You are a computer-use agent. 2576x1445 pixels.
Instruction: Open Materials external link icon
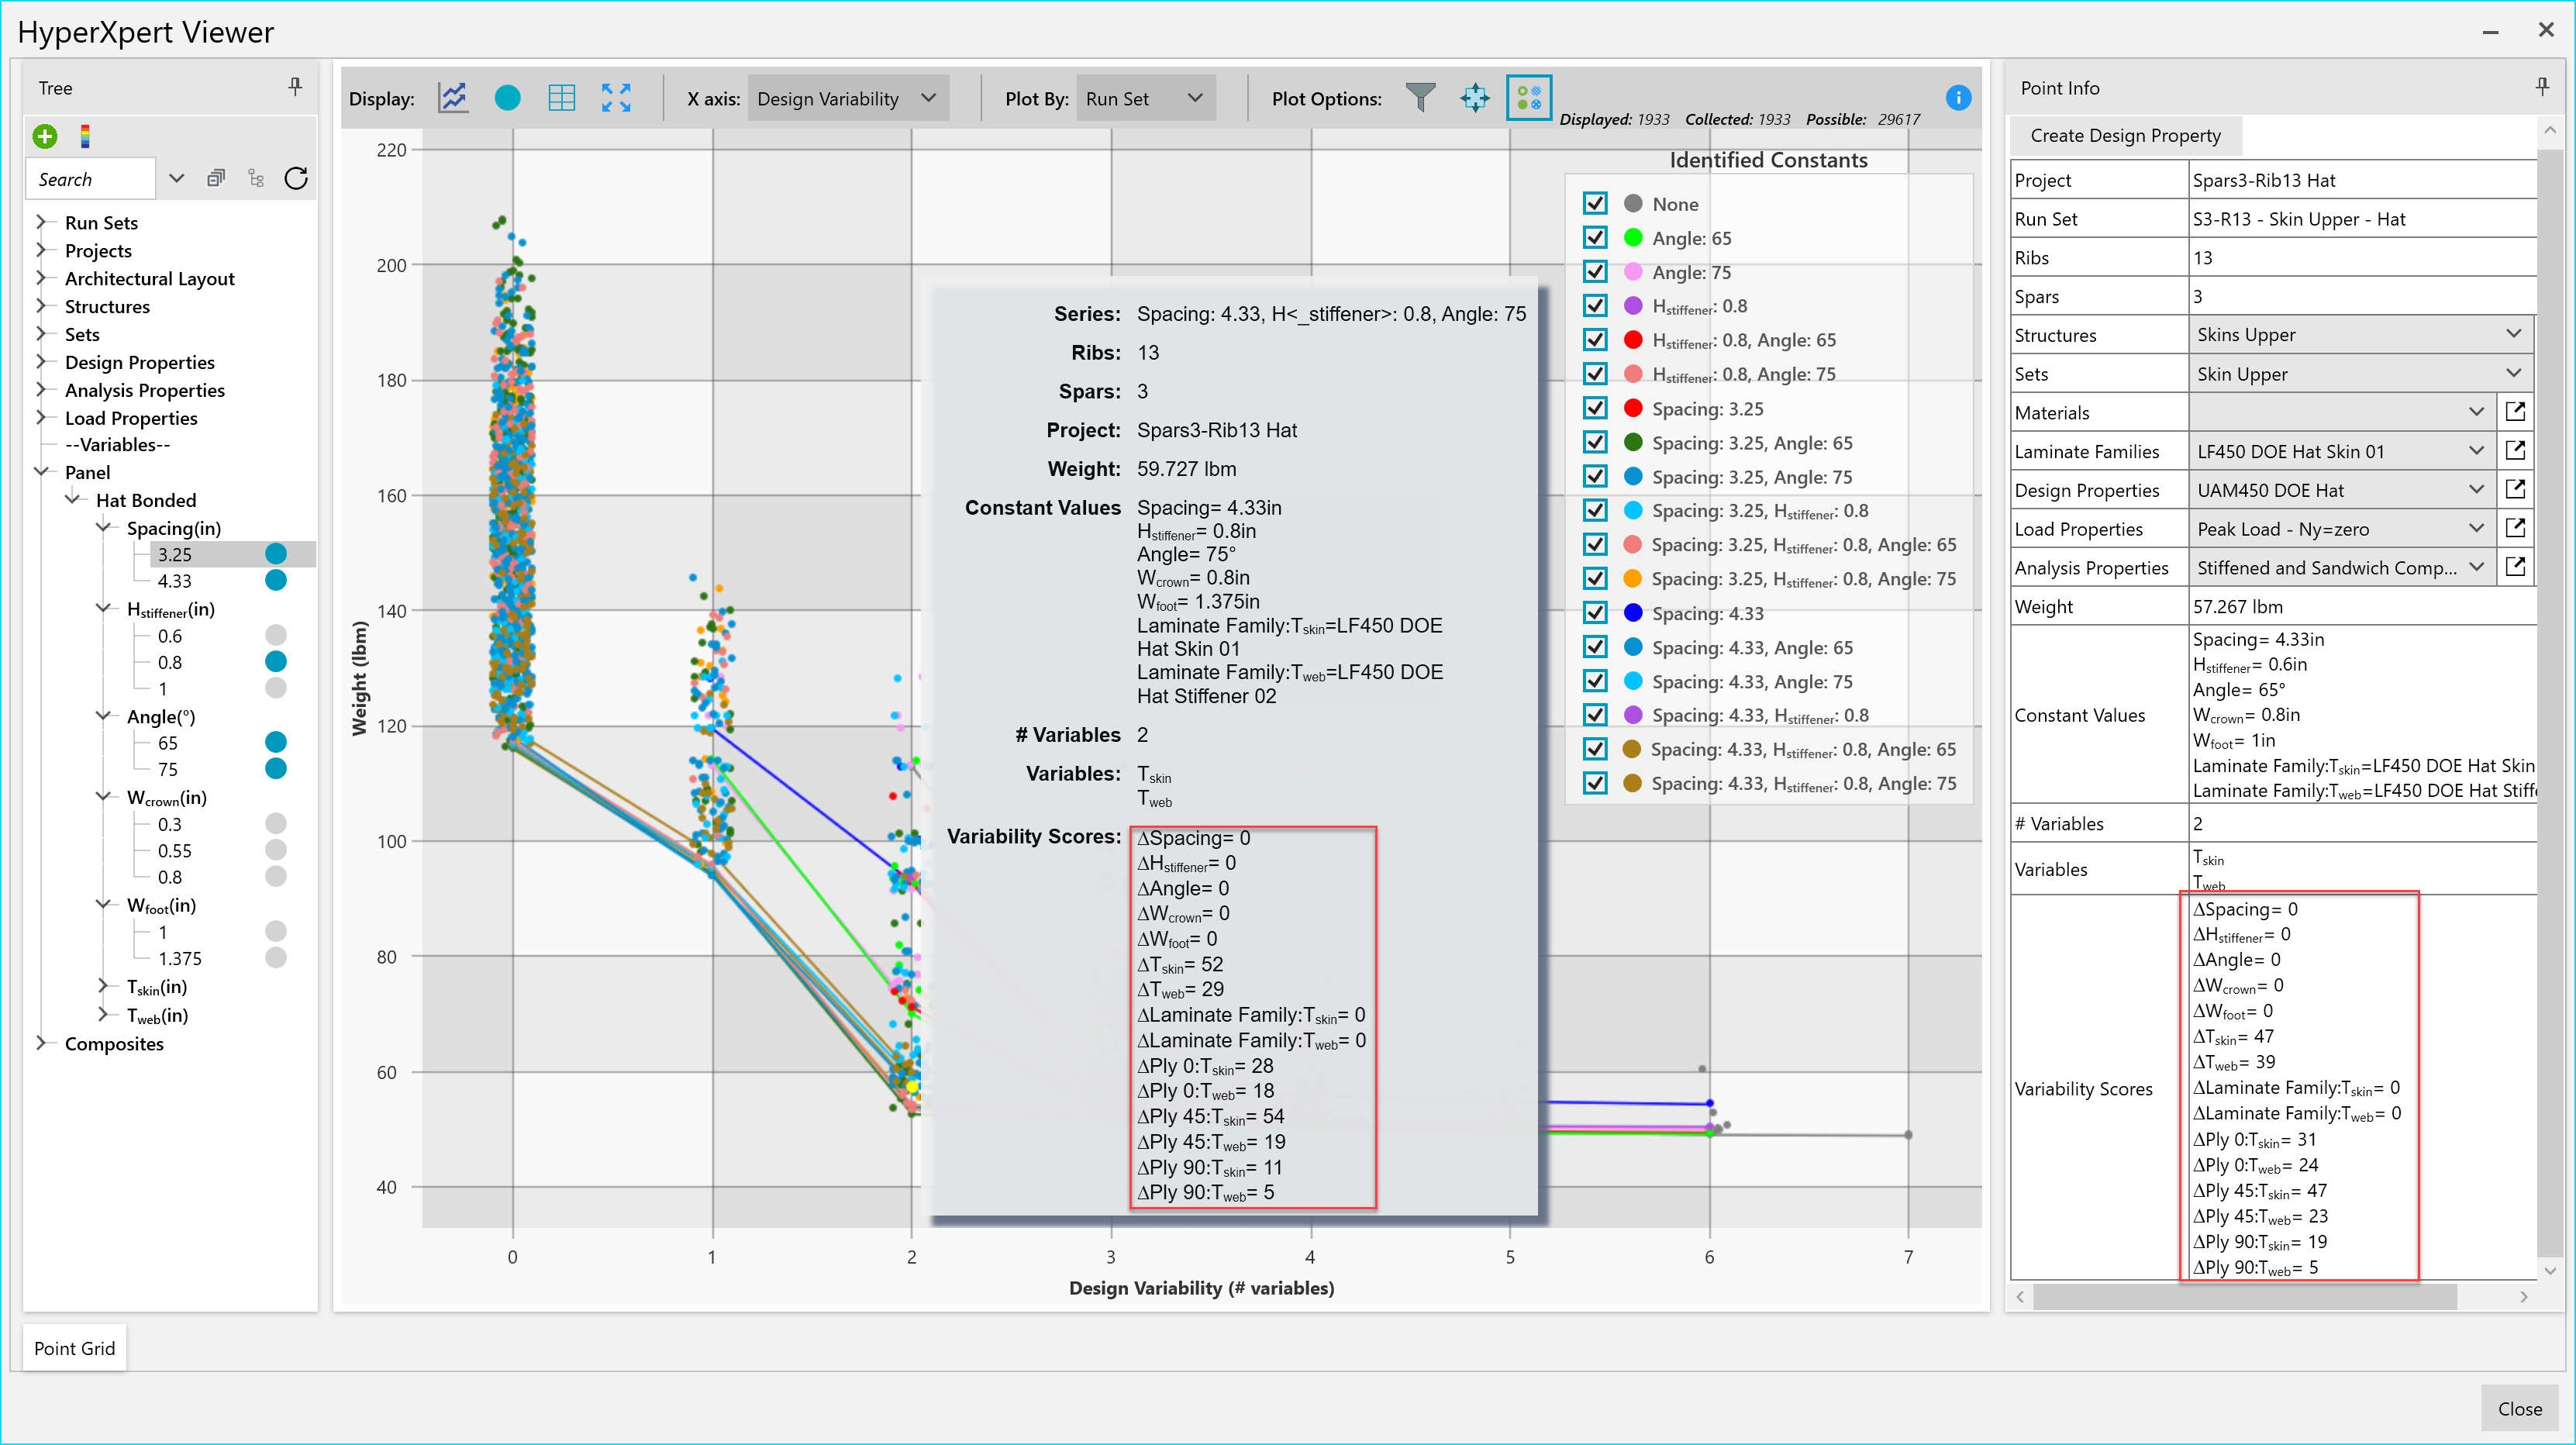click(2516, 412)
